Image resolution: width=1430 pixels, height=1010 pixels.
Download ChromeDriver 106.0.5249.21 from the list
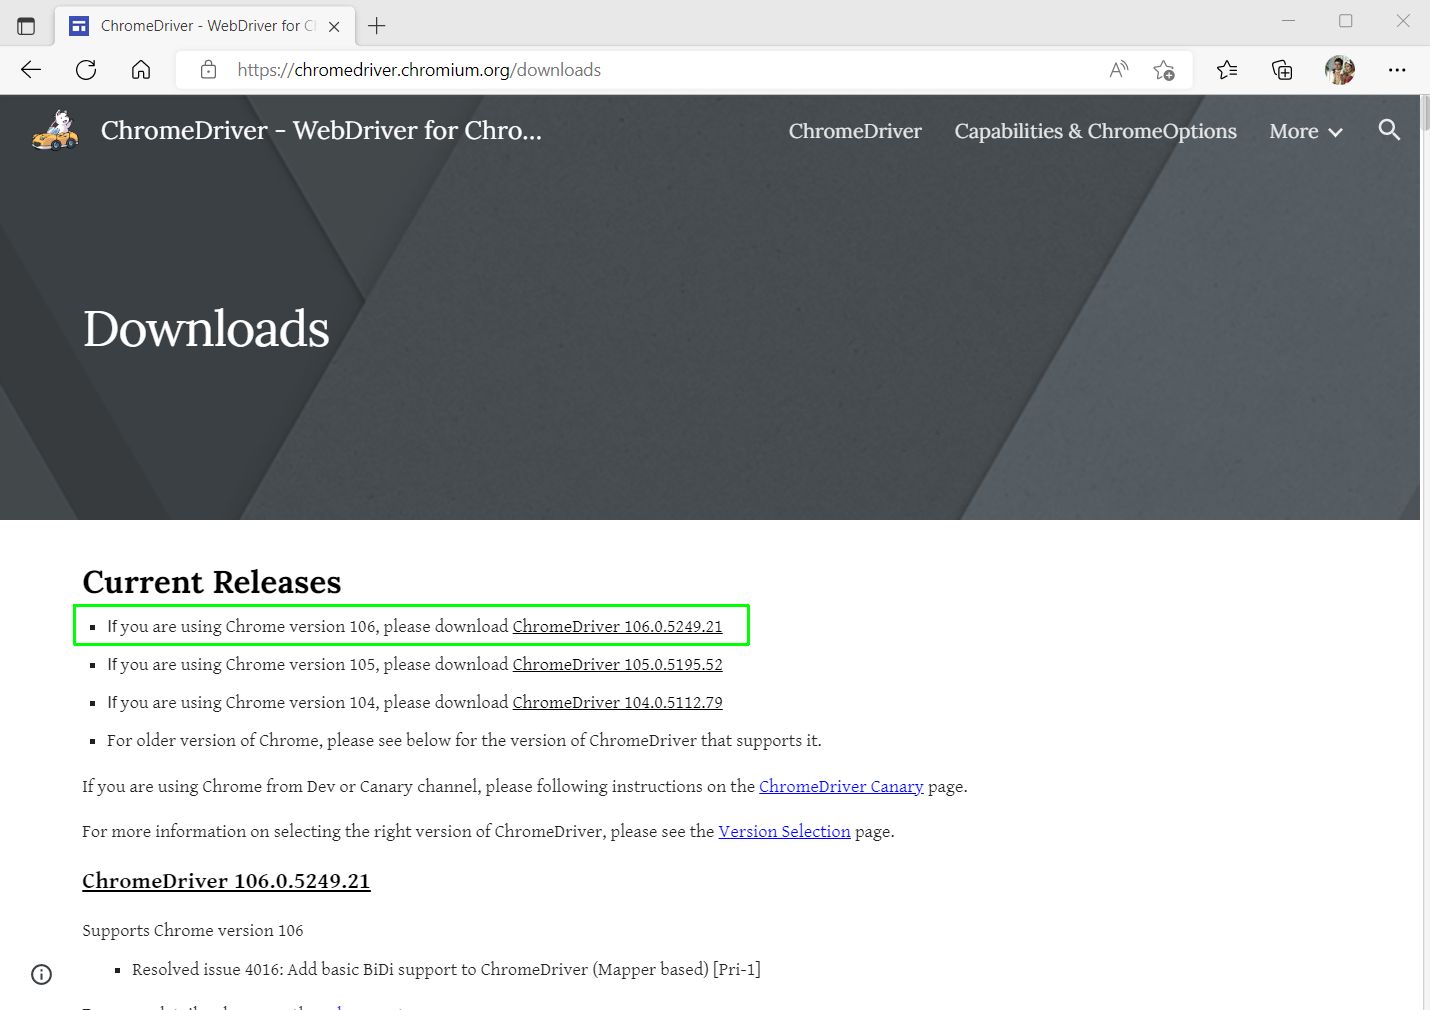click(x=617, y=627)
